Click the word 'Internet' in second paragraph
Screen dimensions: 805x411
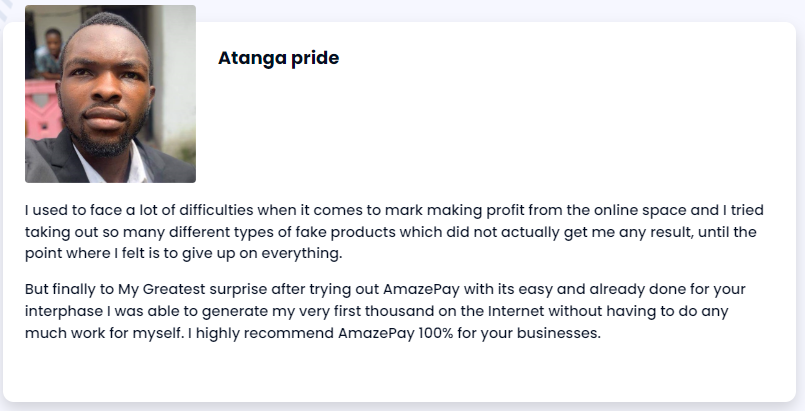click(x=515, y=311)
